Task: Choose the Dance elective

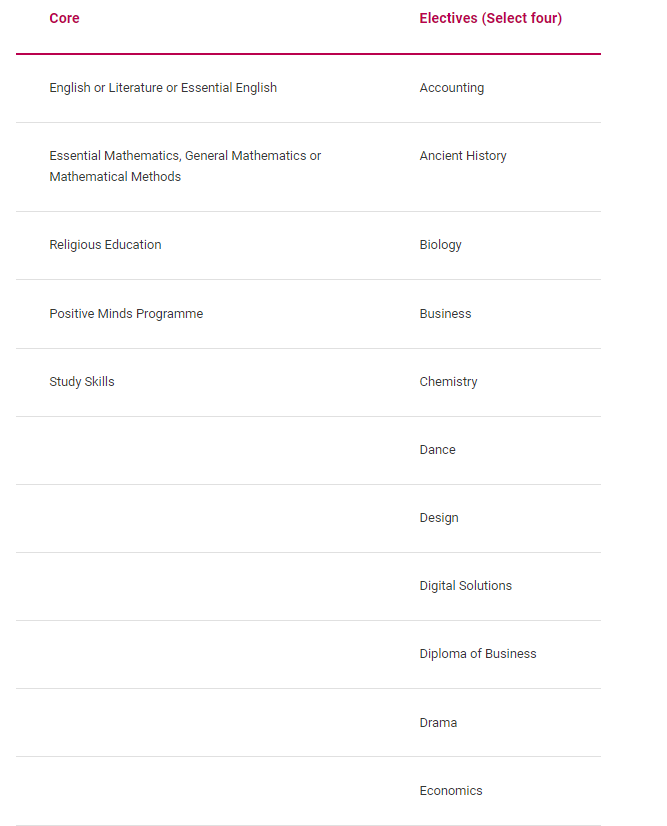Action: point(437,450)
